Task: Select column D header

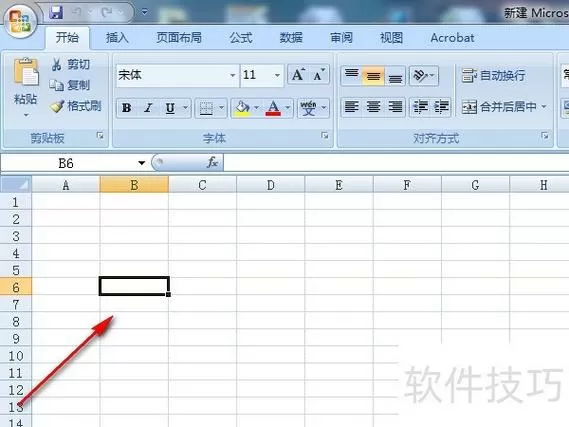Action: 271,185
